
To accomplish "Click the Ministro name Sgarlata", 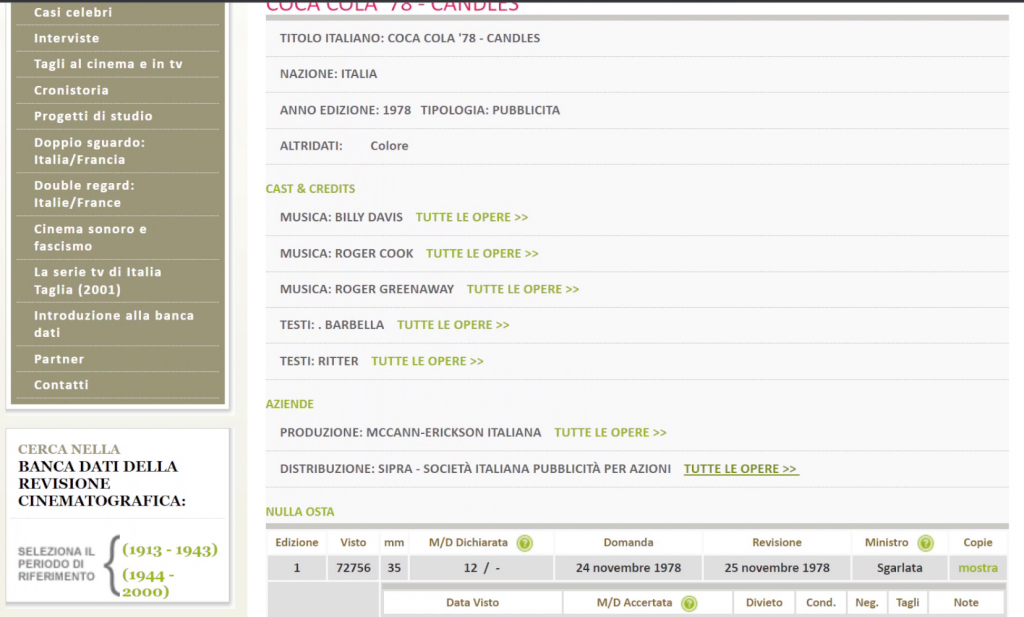I will pos(899,568).
